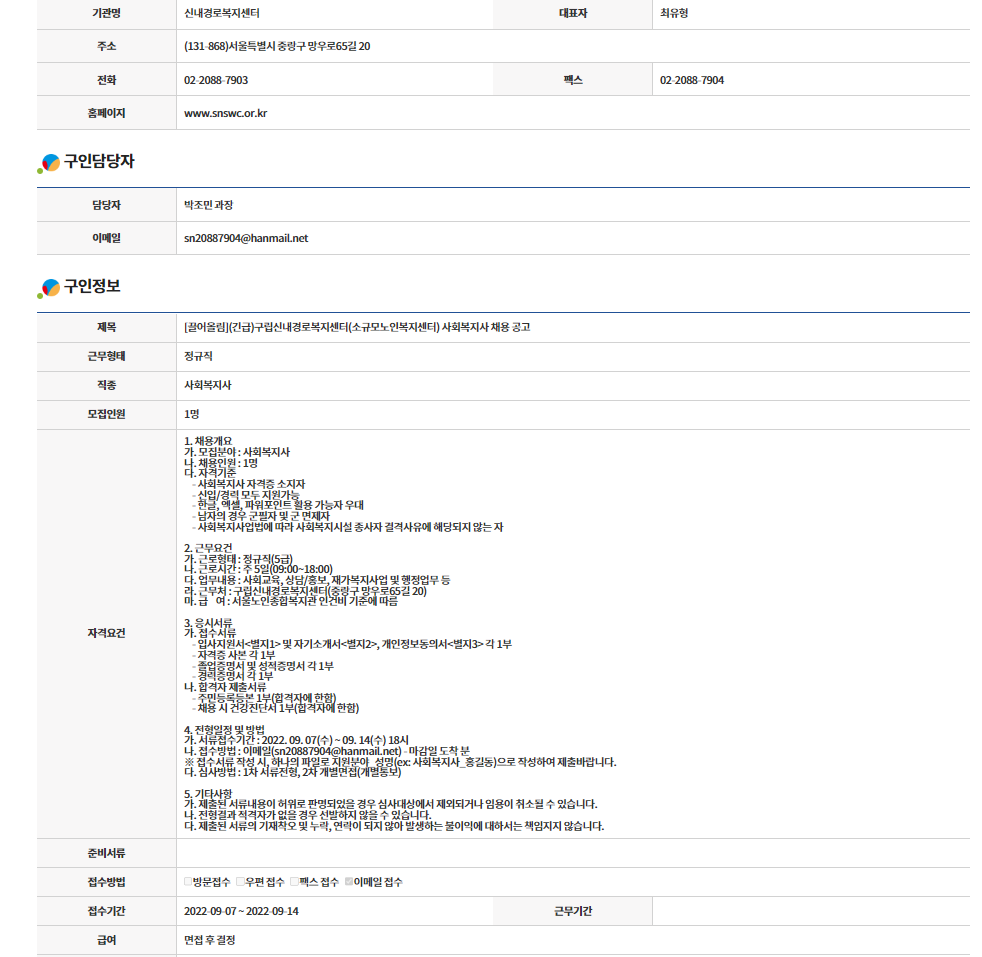Click the line '4. 전형일정 및 방법'

224,730
